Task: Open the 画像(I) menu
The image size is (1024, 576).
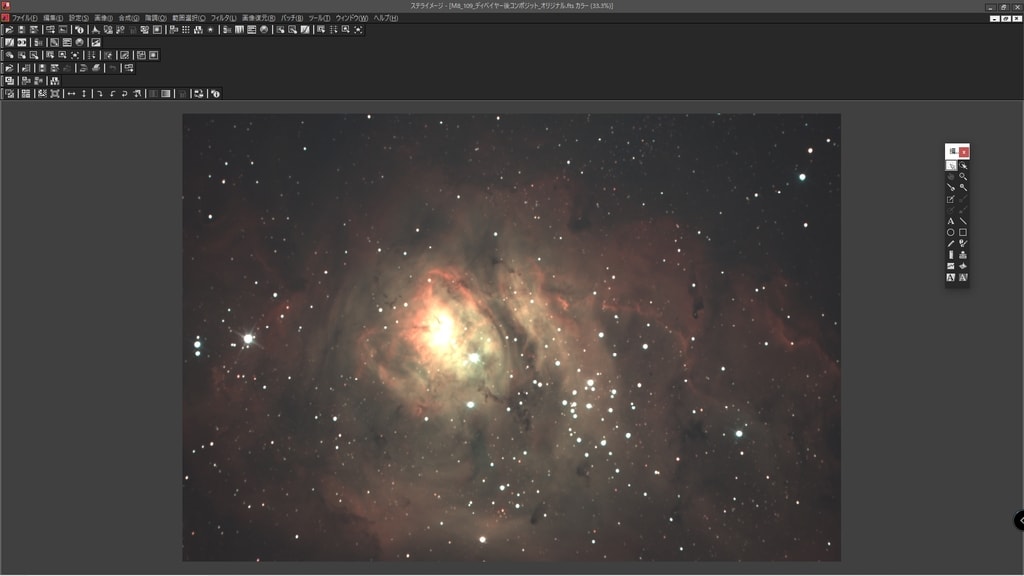Action: pos(103,18)
